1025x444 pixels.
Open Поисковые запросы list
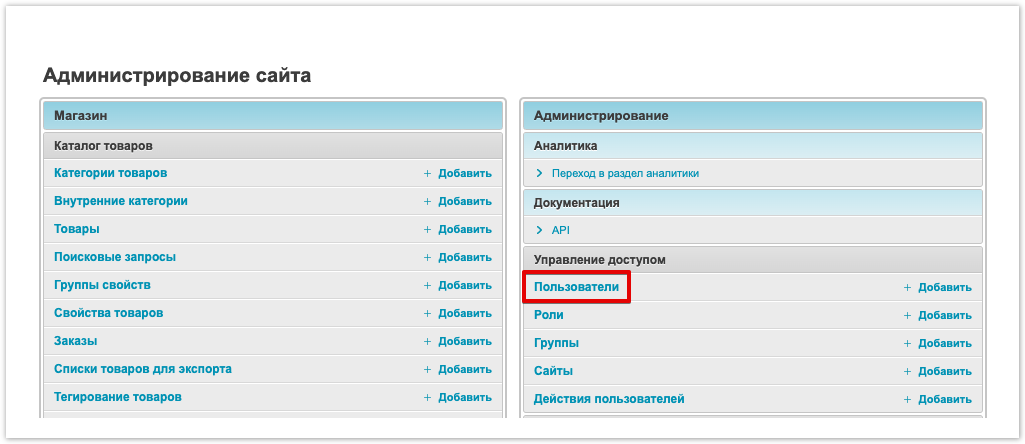(114, 257)
